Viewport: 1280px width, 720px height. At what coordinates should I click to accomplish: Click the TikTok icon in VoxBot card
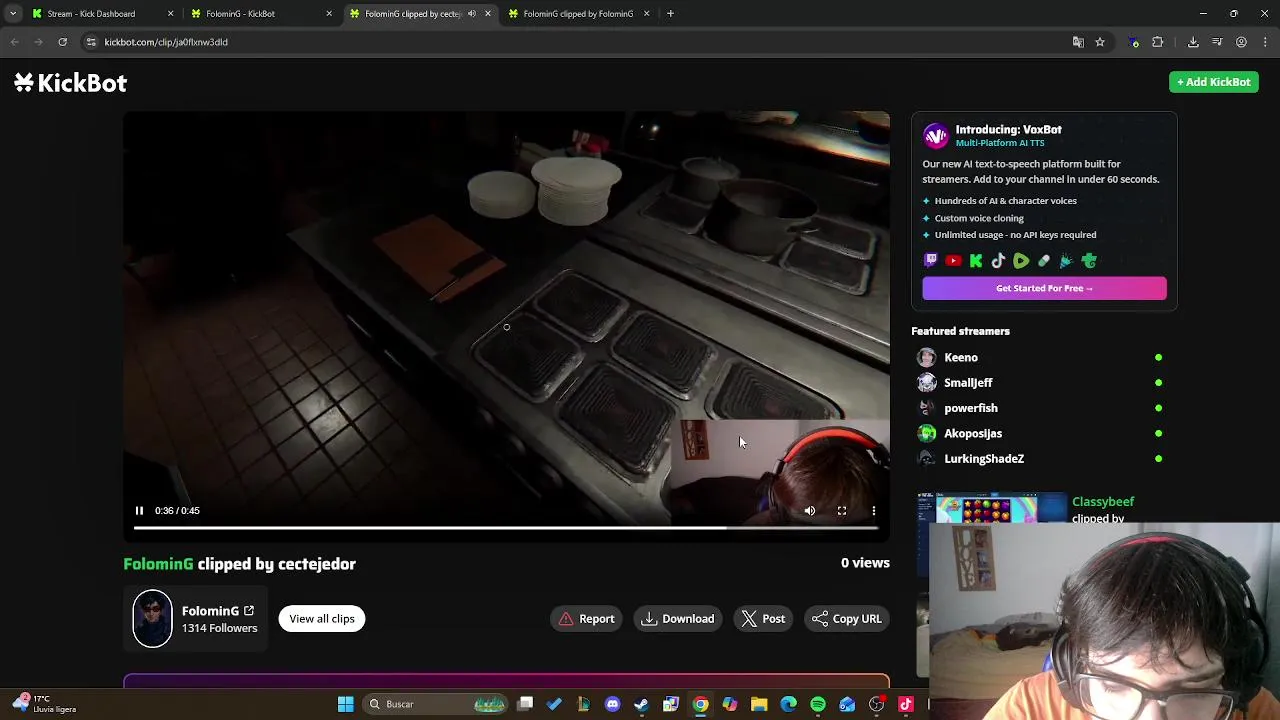[x=998, y=261]
